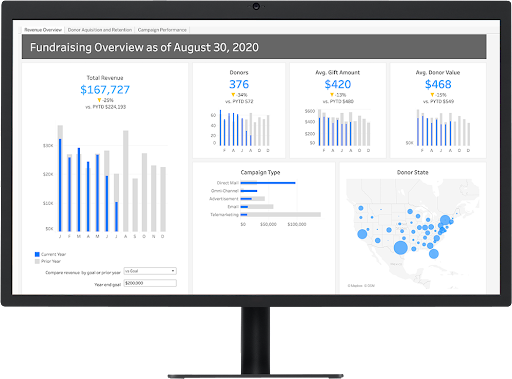Screen dimensions: 512x379
Task: Switch to Donor Acquisition and Retention tab
Action: point(100,30)
